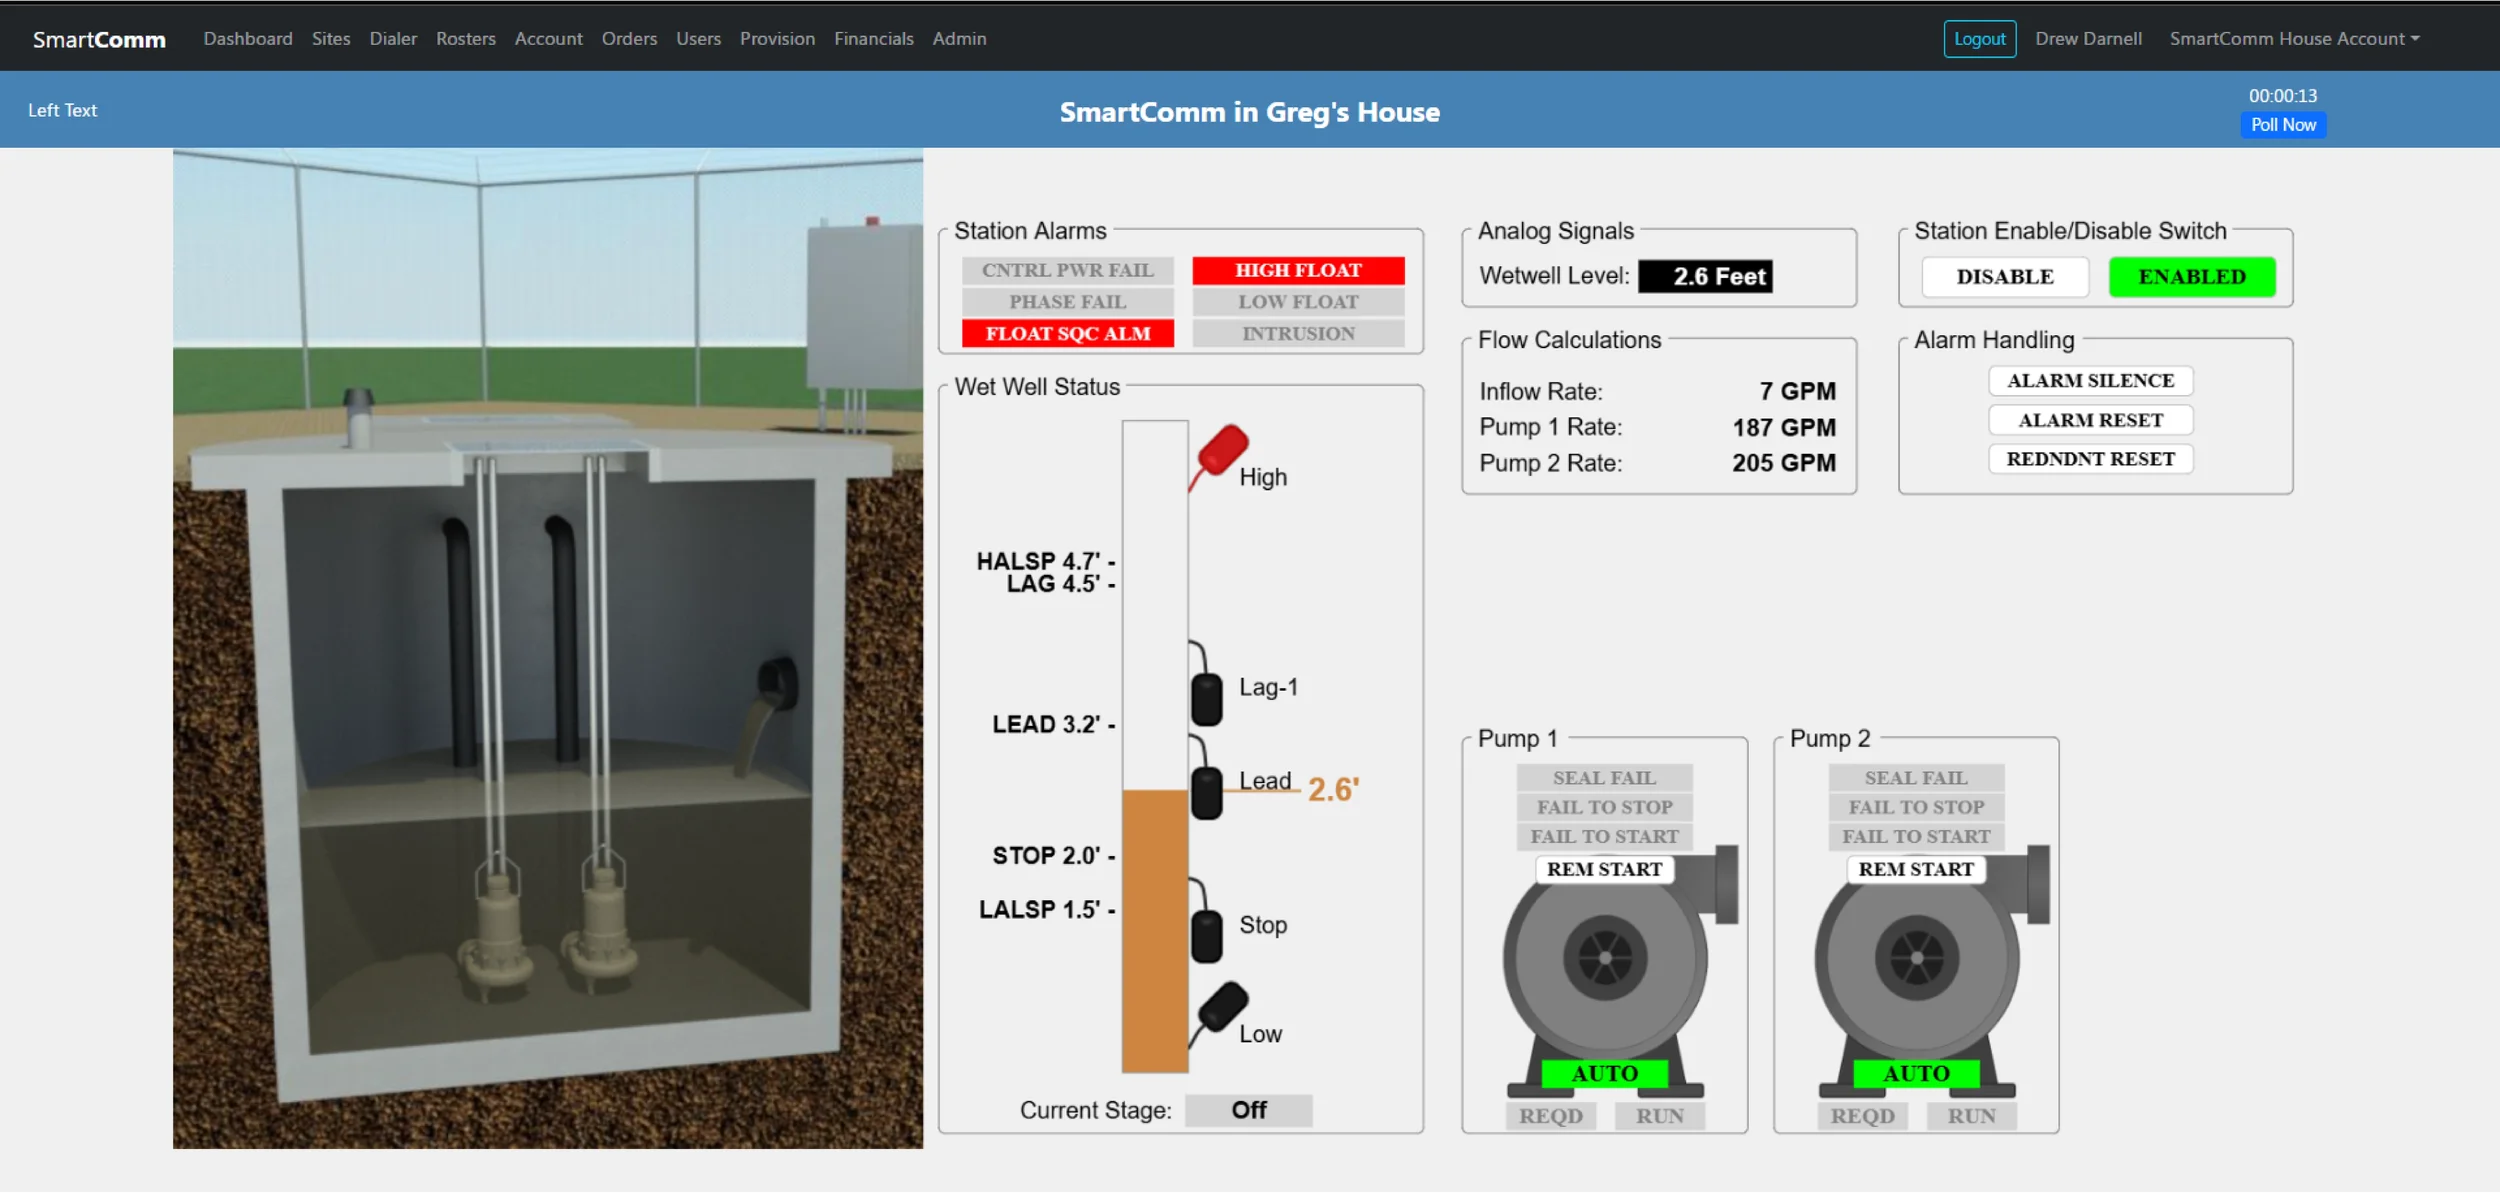The height and width of the screenshot is (1193, 2500).
Task: Toggle station to DISABLE
Action: click(2004, 277)
